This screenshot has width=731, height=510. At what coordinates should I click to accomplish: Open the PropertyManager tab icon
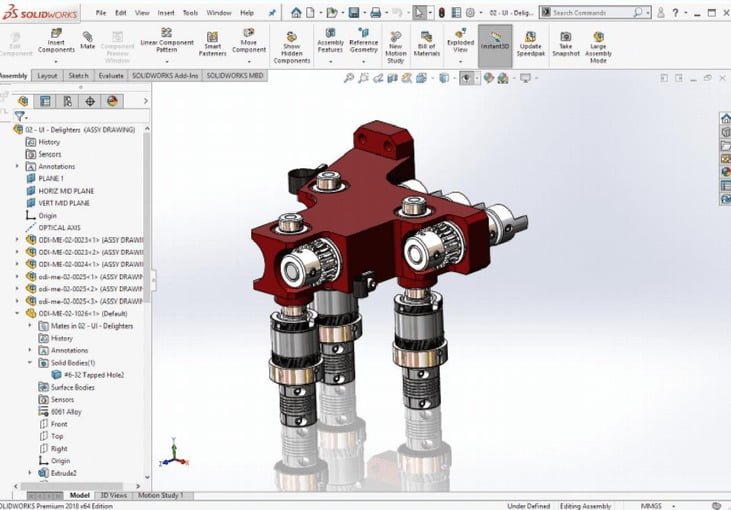(x=45, y=101)
